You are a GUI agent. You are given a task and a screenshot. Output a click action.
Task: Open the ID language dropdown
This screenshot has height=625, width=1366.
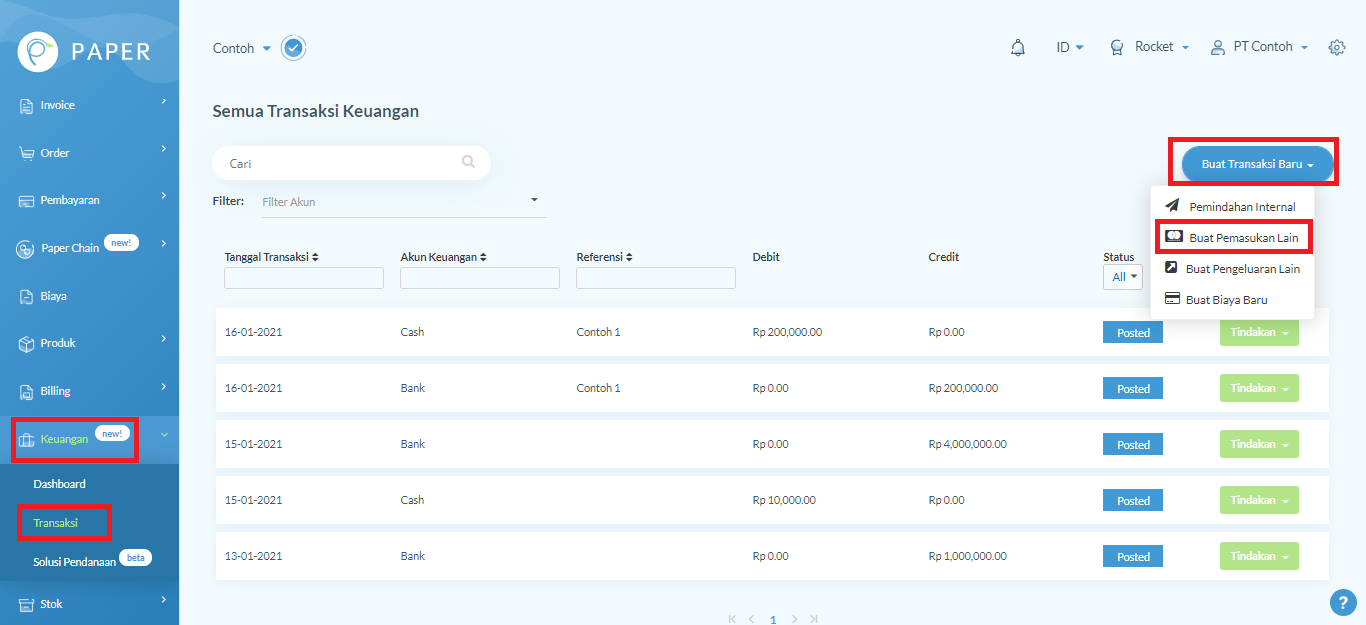[x=1069, y=47]
